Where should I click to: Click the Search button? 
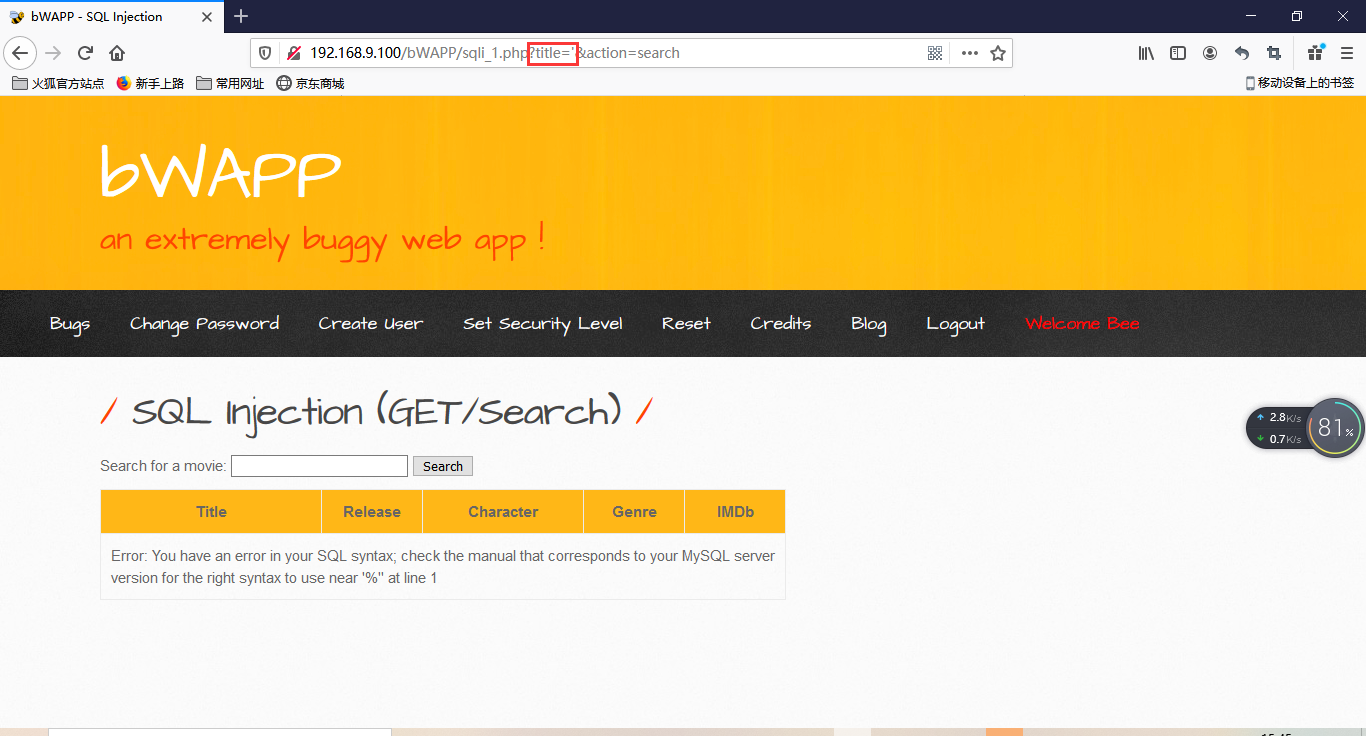tap(442, 466)
